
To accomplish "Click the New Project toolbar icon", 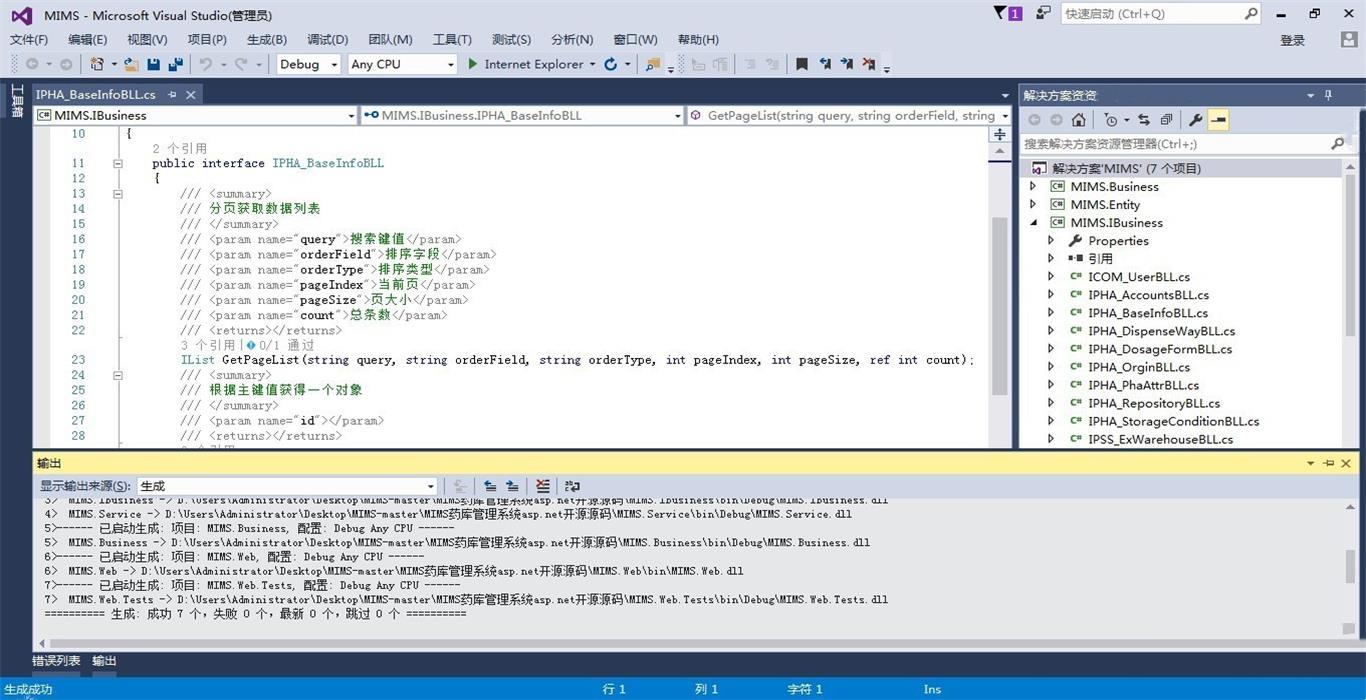I will pos(97,64).
